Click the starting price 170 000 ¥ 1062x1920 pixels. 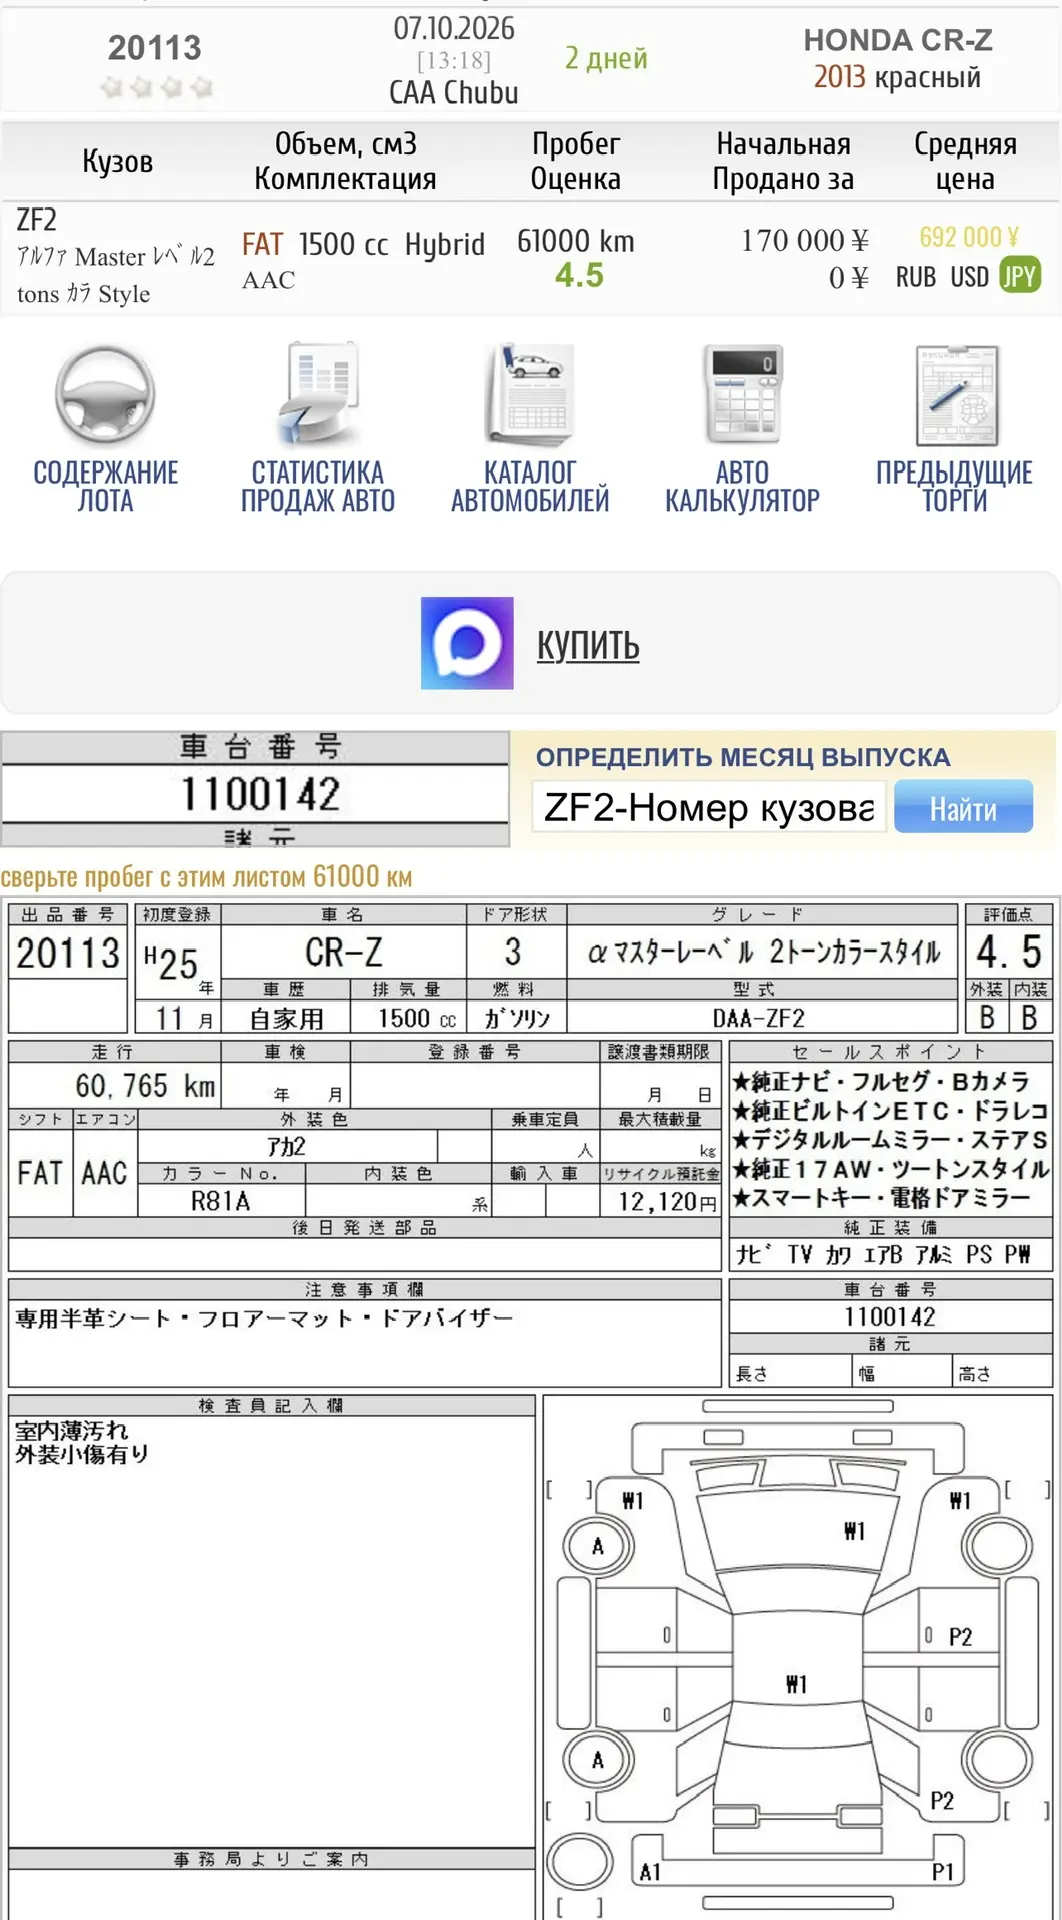[x=805, y=240]
